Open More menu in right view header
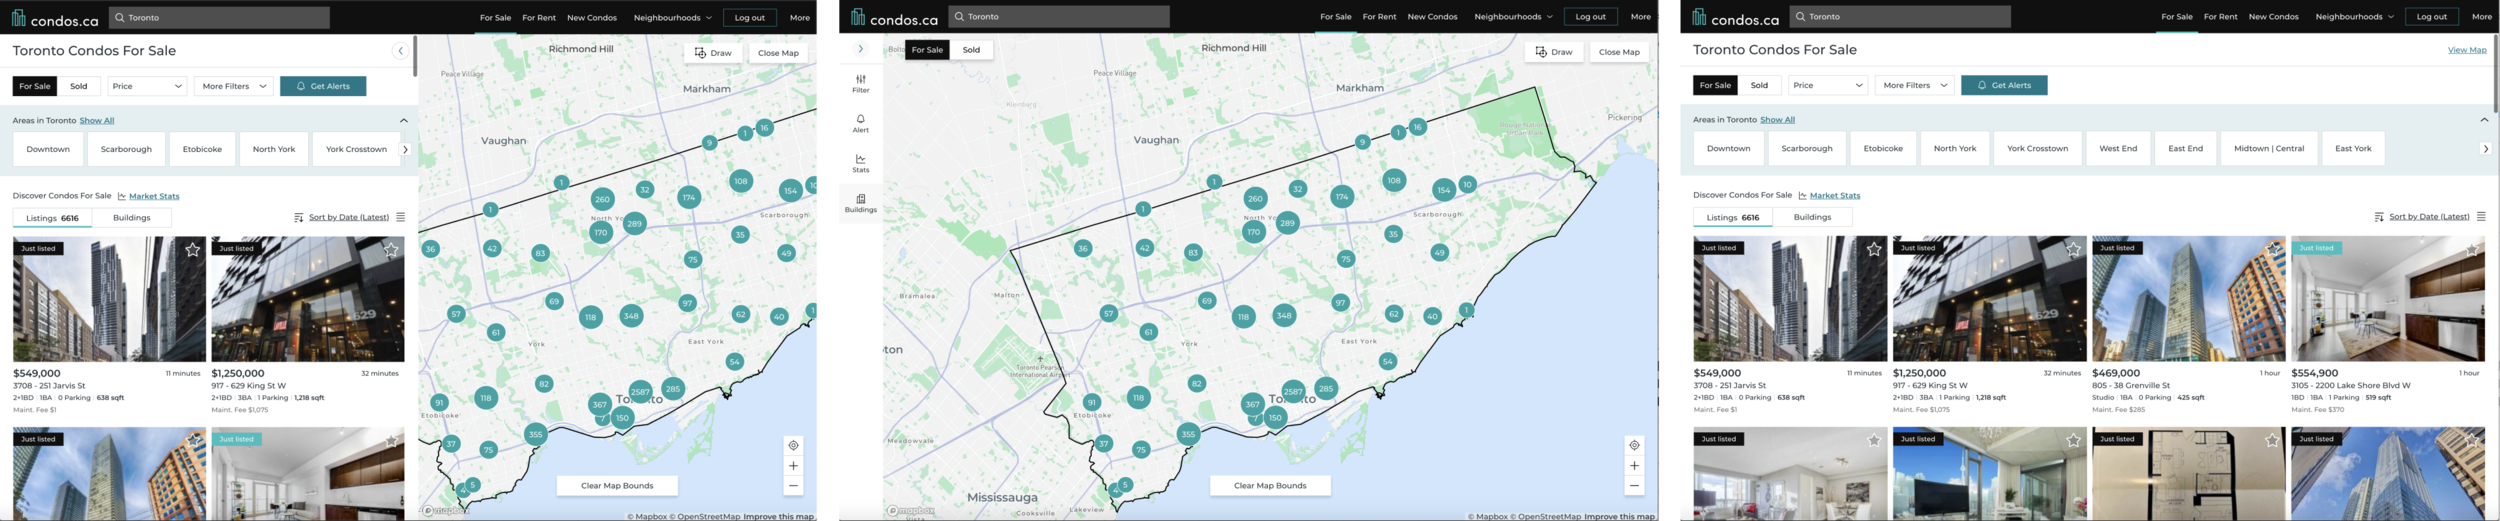2500x521 pixels. (x=2481, y=17)
